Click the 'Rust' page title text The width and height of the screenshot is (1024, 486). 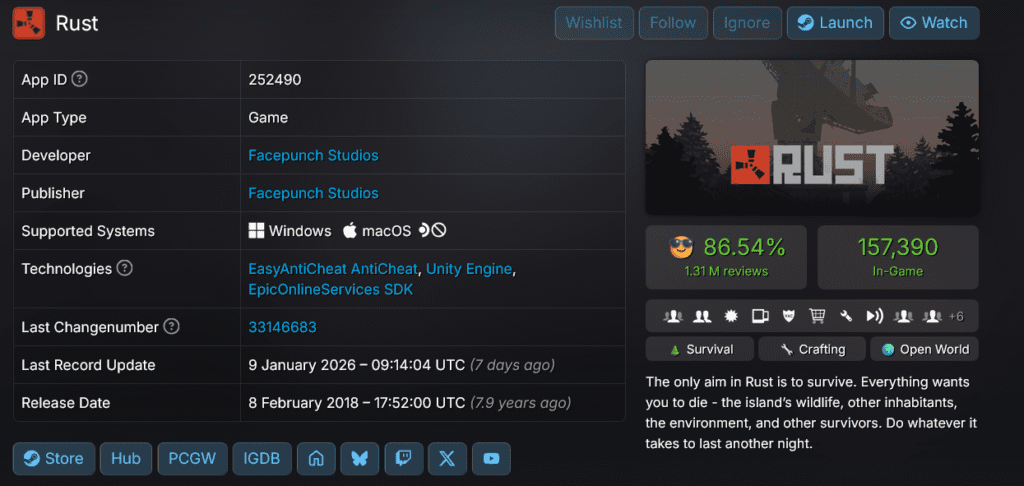[77, 24]
